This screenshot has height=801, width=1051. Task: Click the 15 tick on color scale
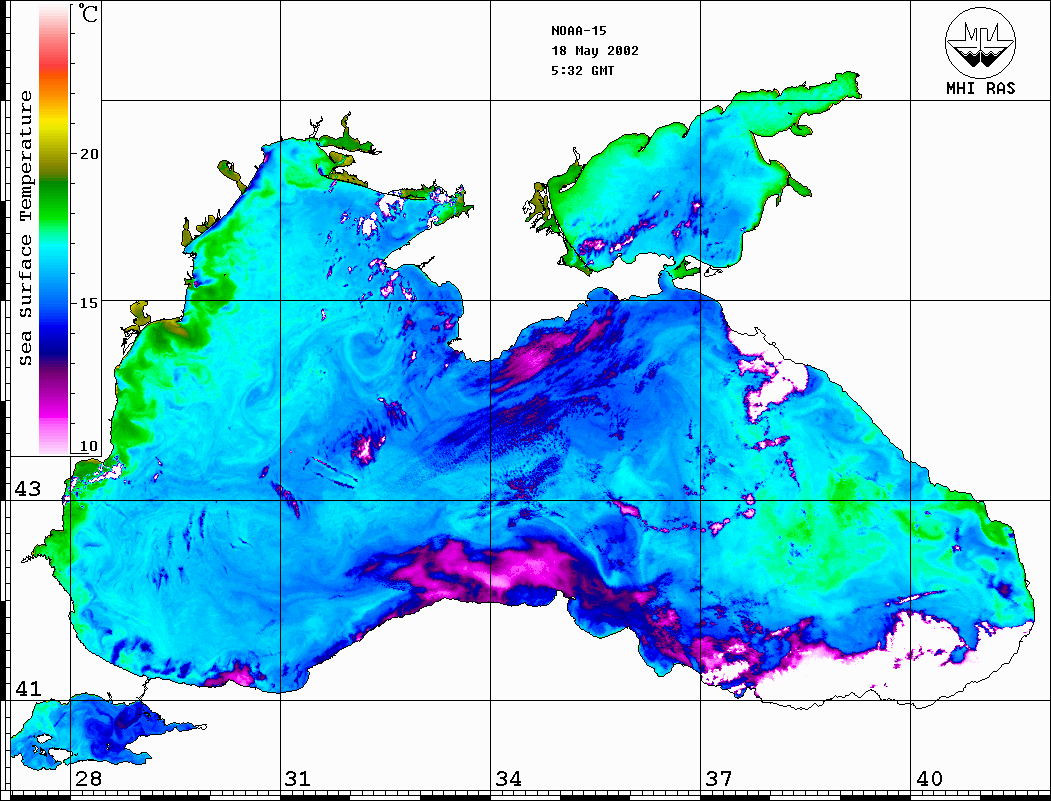click(88, 303)
